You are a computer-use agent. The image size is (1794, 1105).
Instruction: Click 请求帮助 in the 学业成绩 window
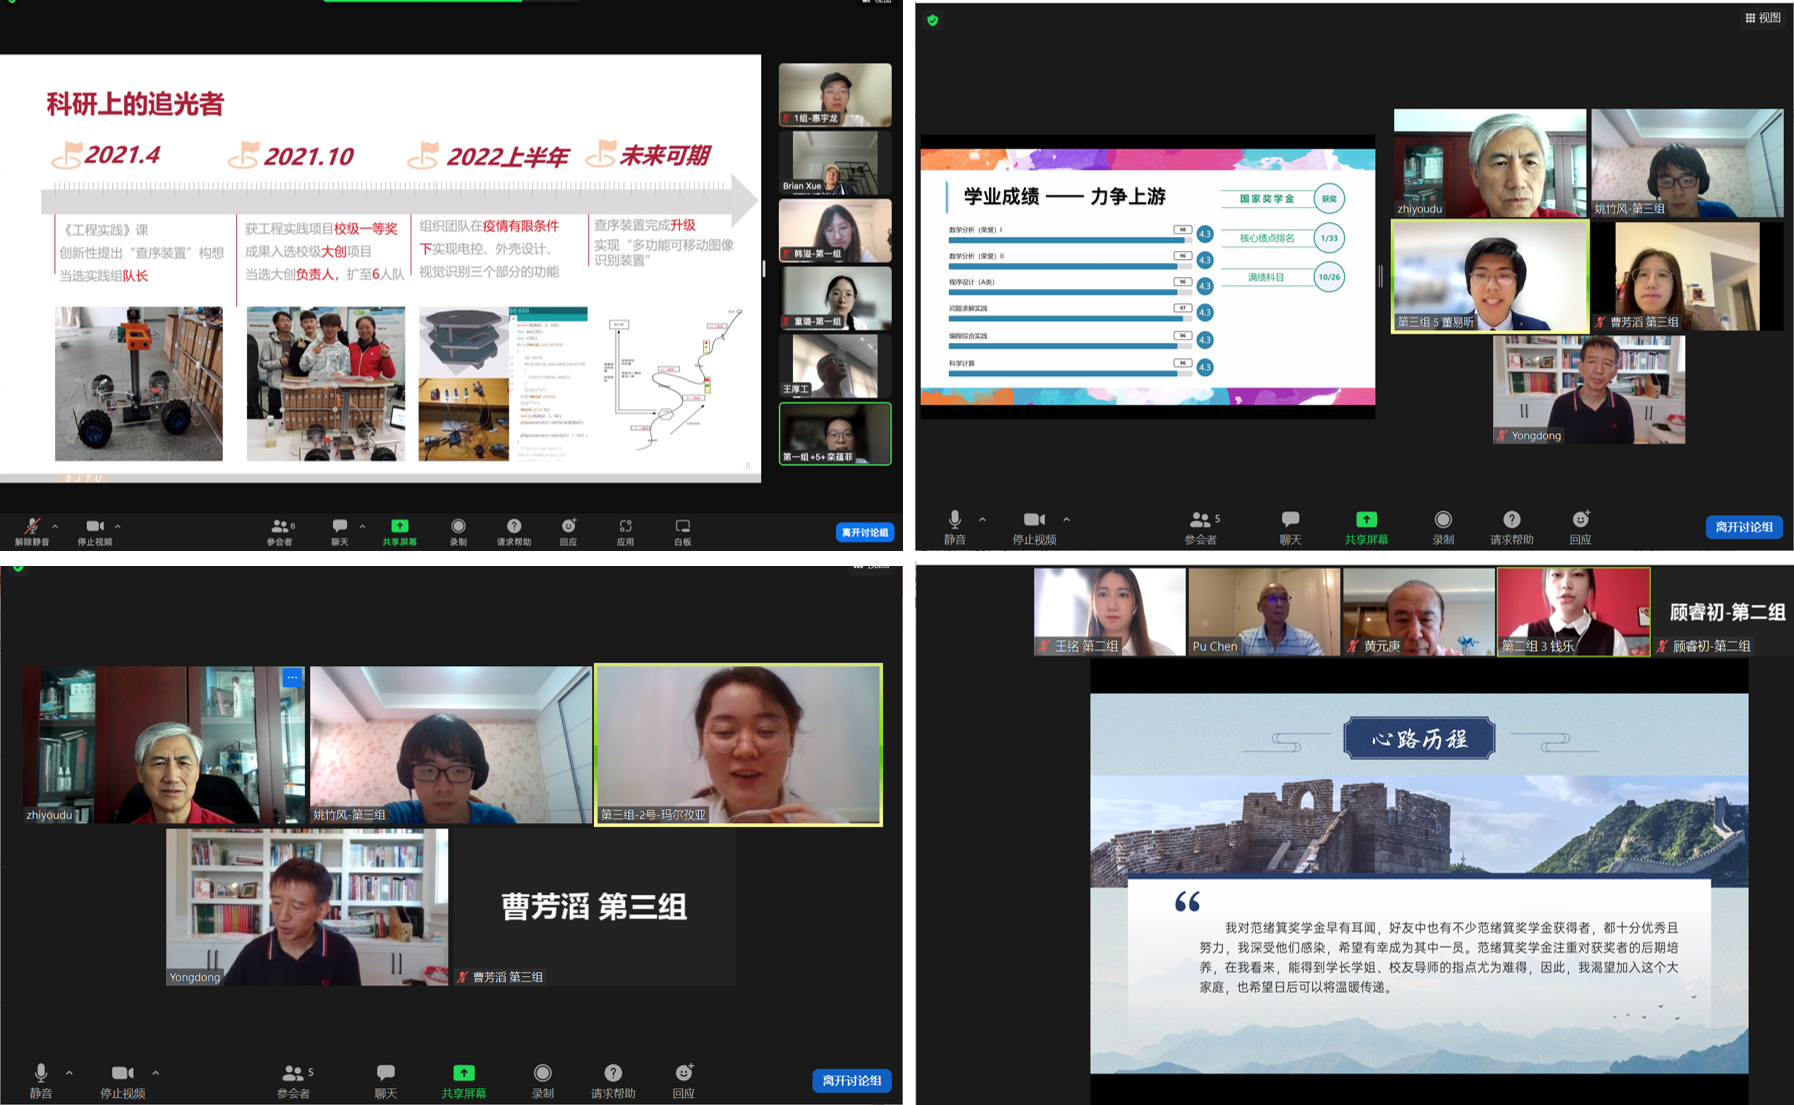pos(1511,527)
